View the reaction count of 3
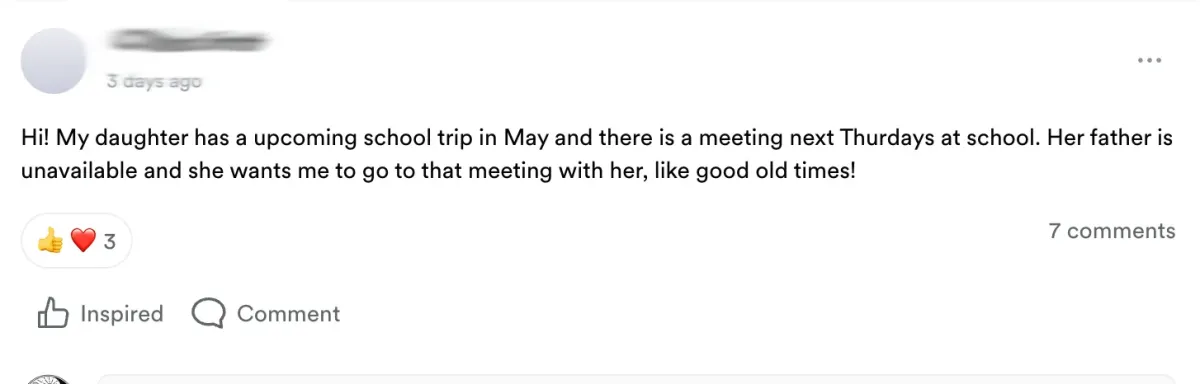The image size is (1200, 384). 110,241
